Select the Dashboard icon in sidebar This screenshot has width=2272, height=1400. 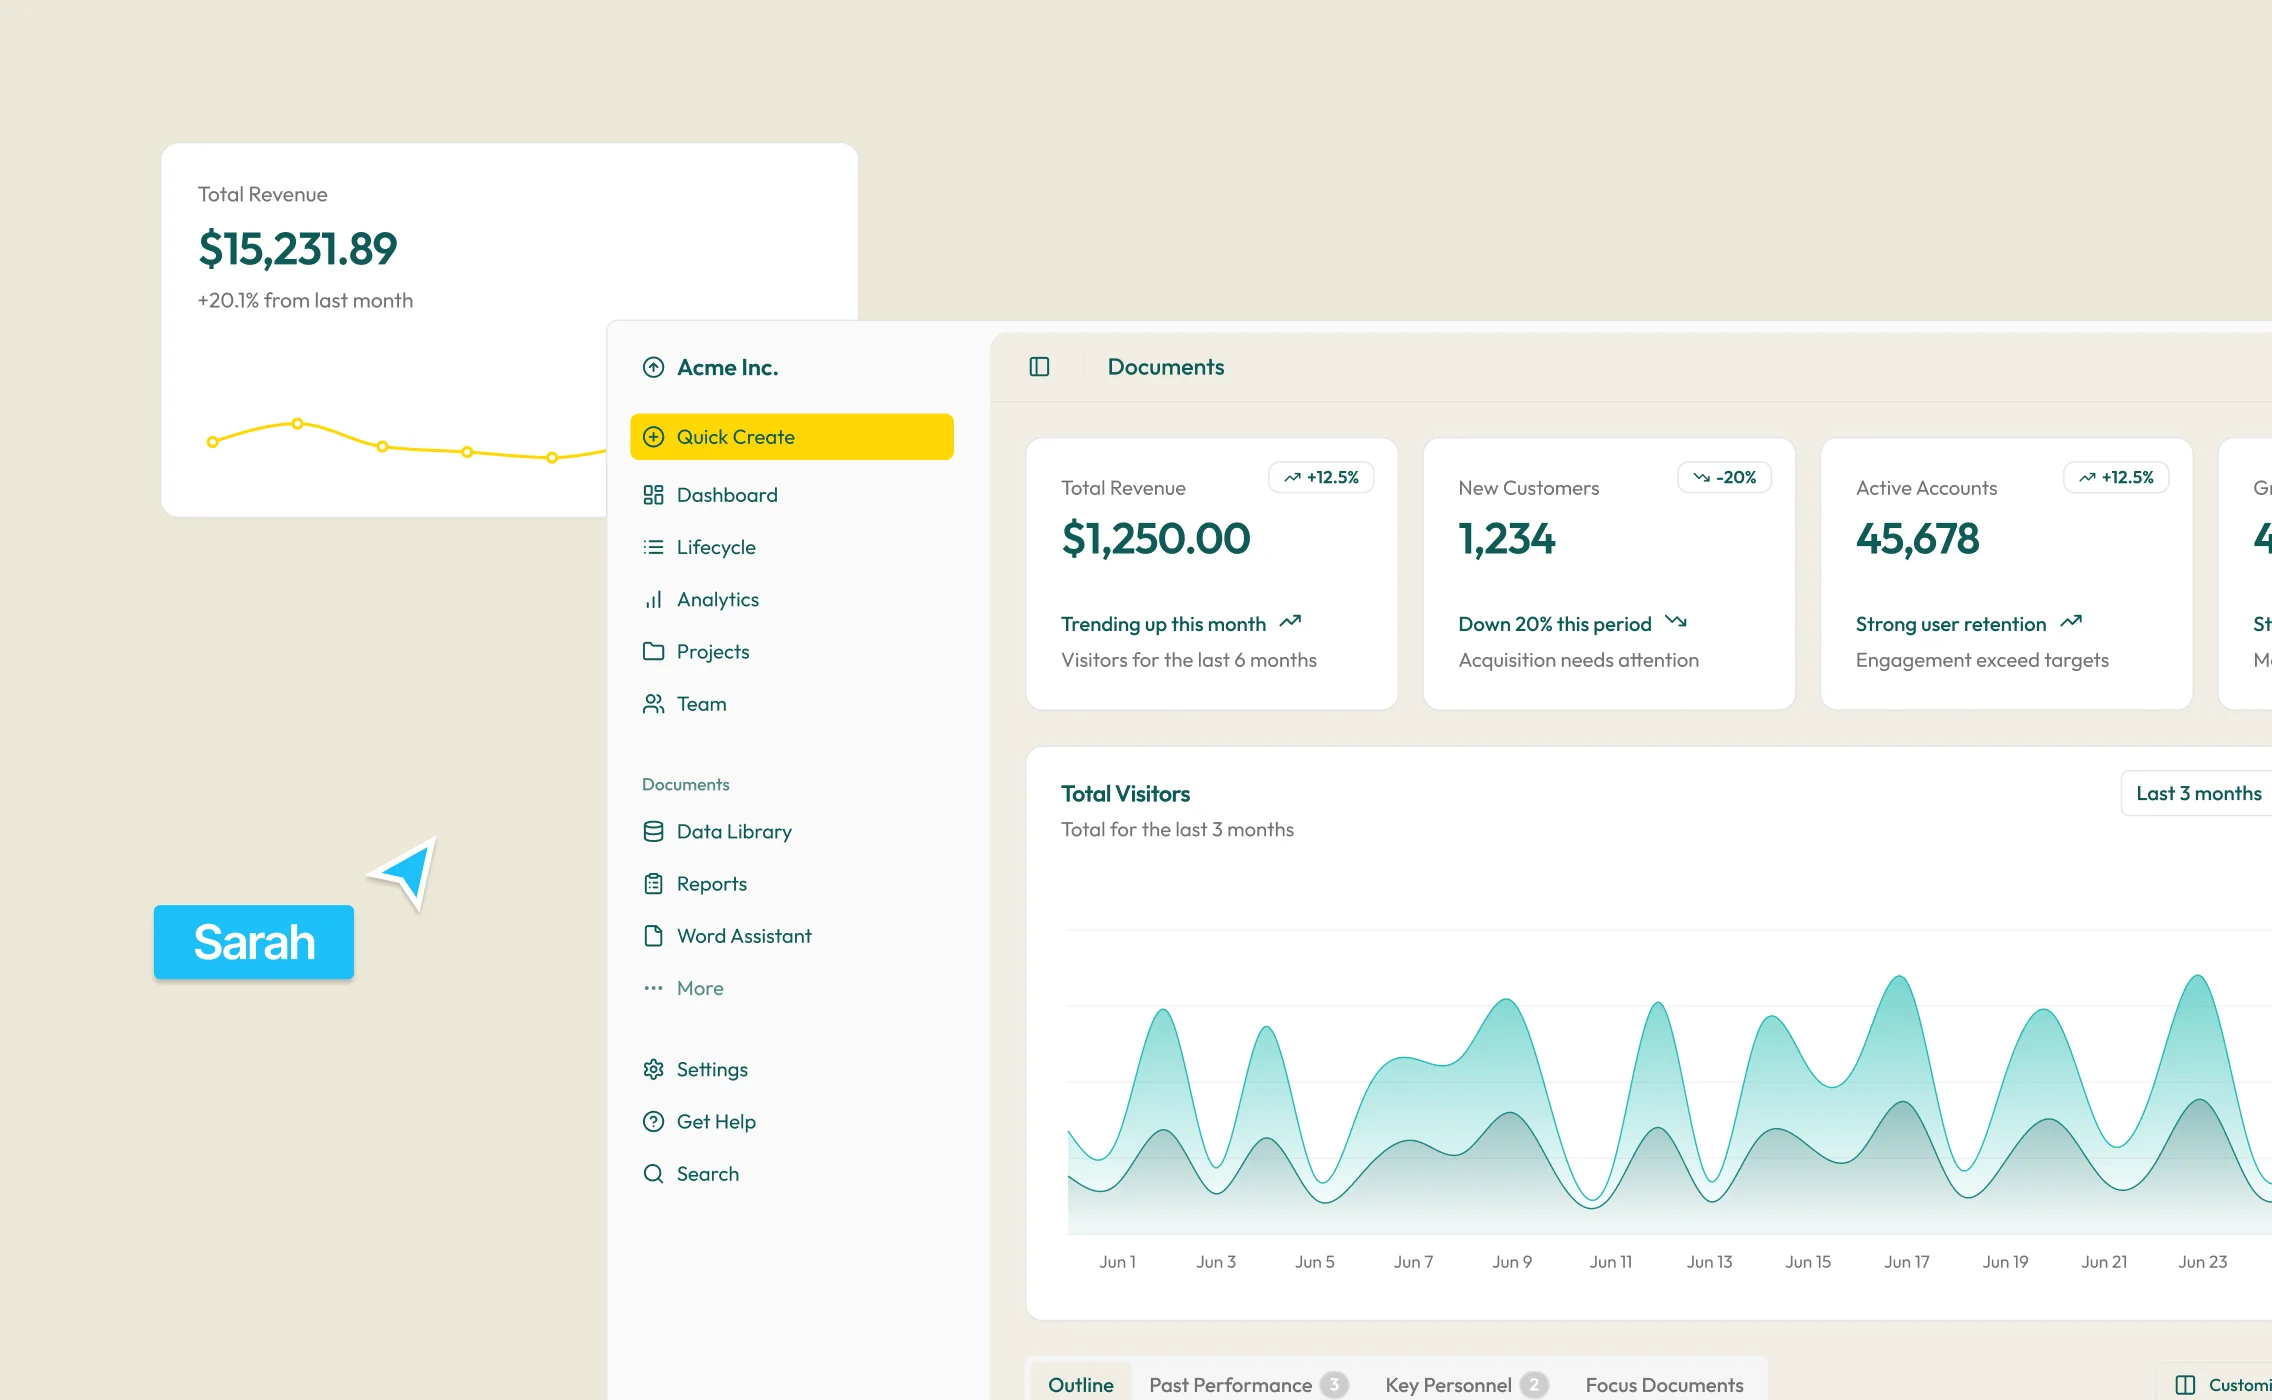[653, 494]
